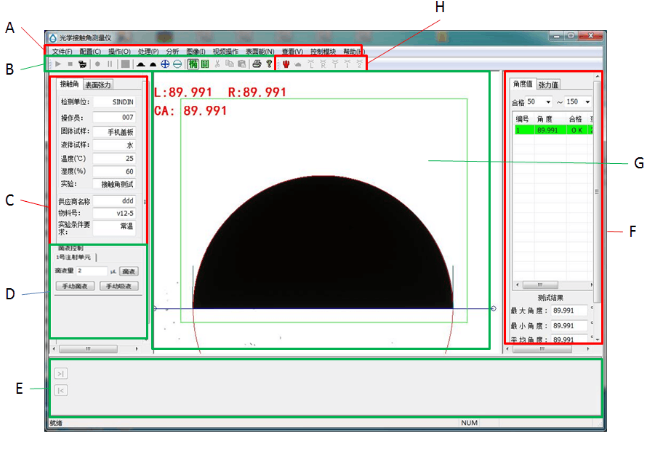The height and width of the screenshot is (452, 656).
Task: Select the smaller drop shape icon
Action: 153,64
